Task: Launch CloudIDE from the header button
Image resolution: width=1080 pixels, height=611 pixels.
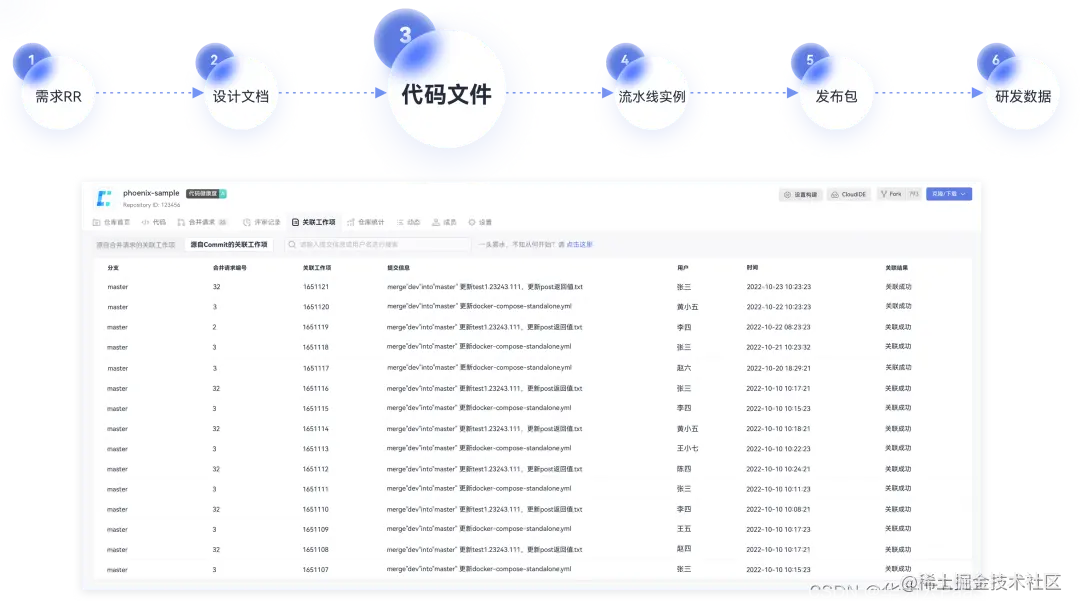Action: pos(849,194)
